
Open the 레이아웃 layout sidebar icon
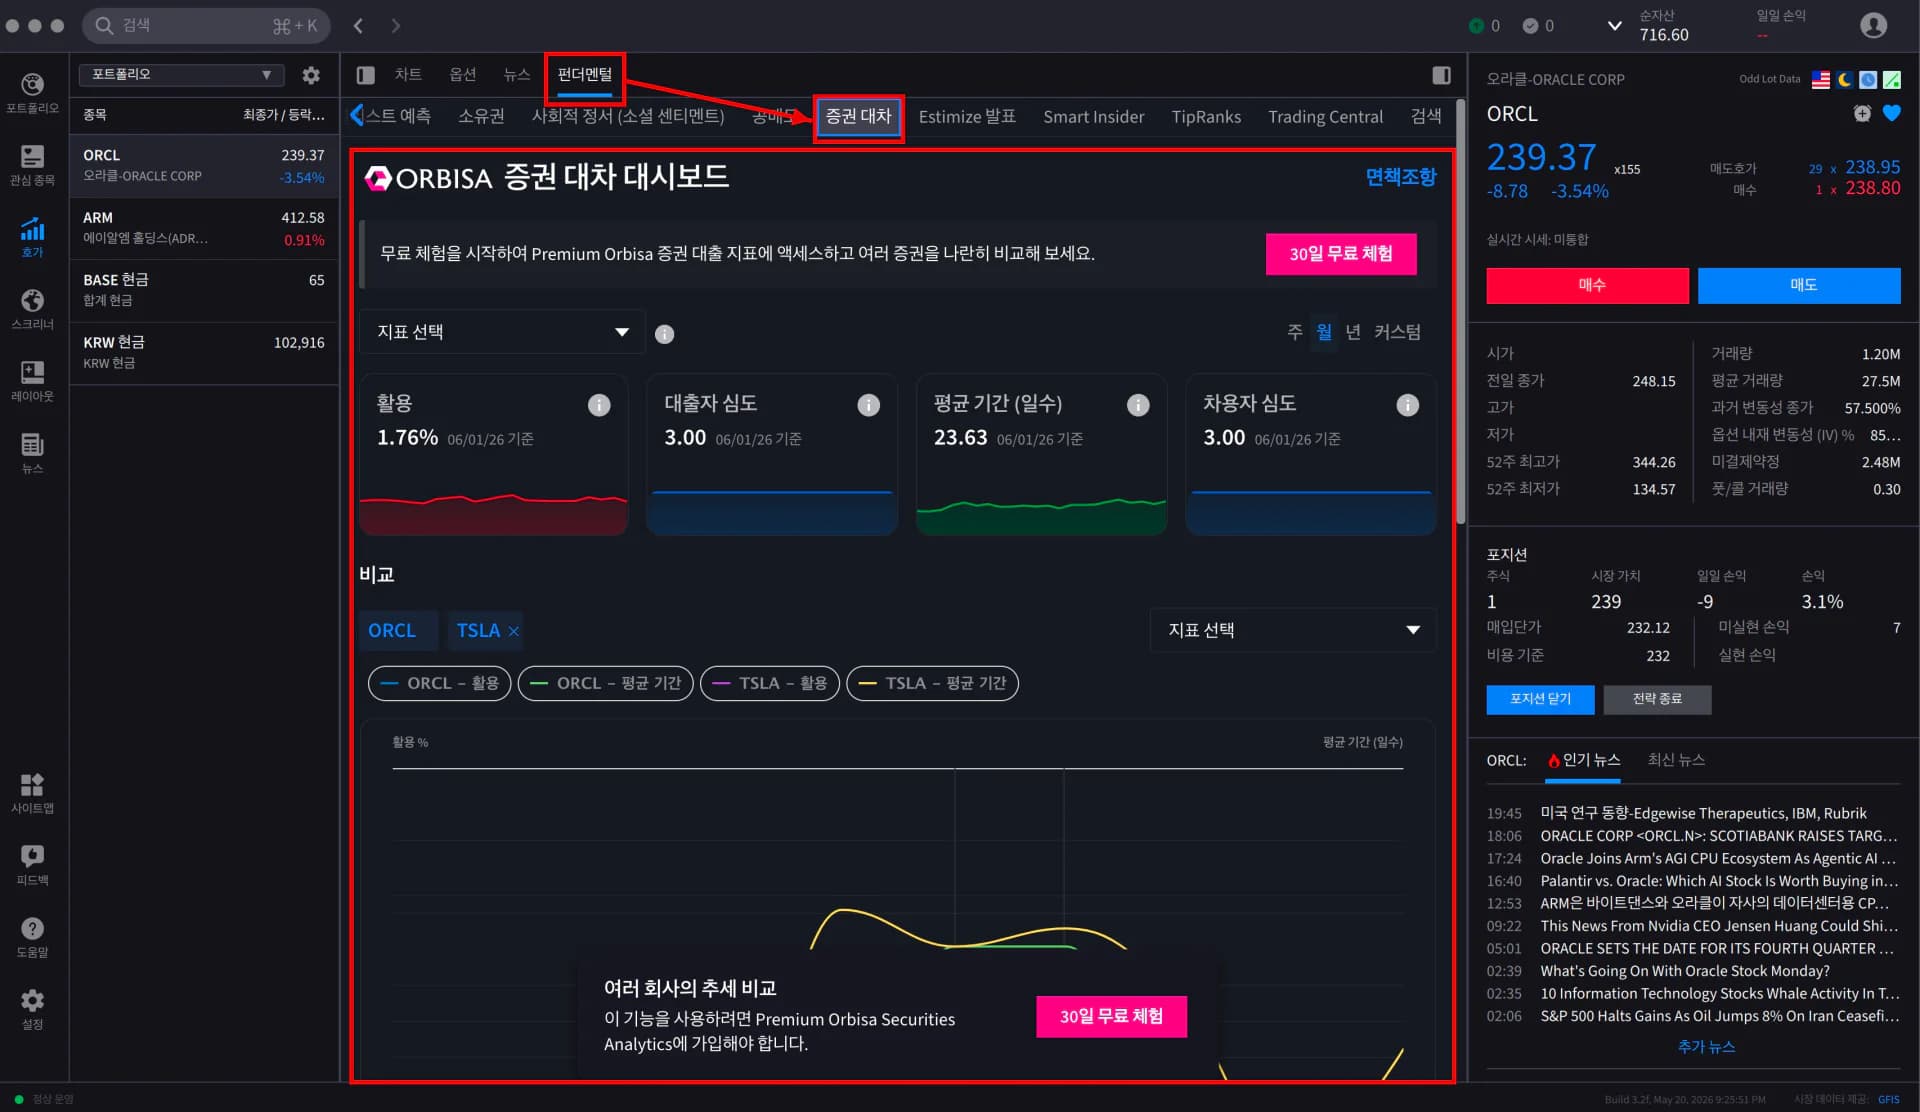pos(33,381)
